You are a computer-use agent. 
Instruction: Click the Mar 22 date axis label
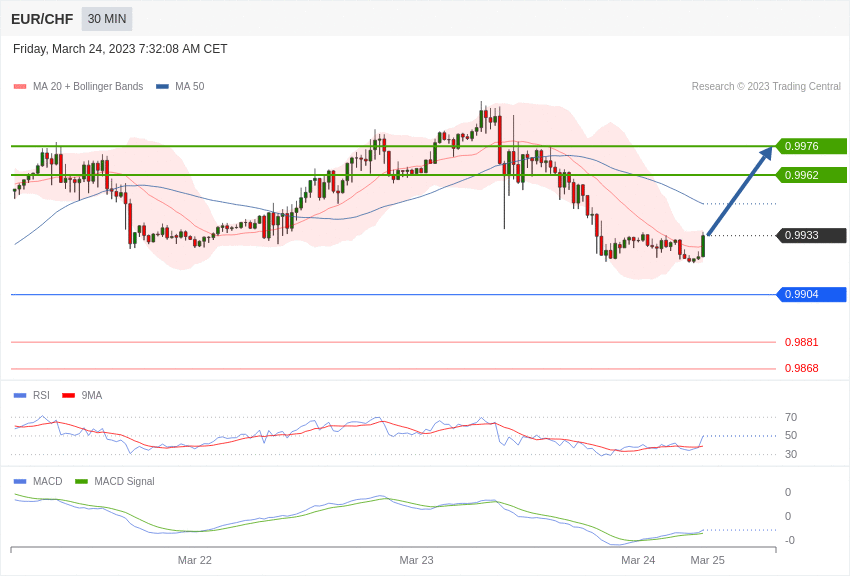[195, 560]
